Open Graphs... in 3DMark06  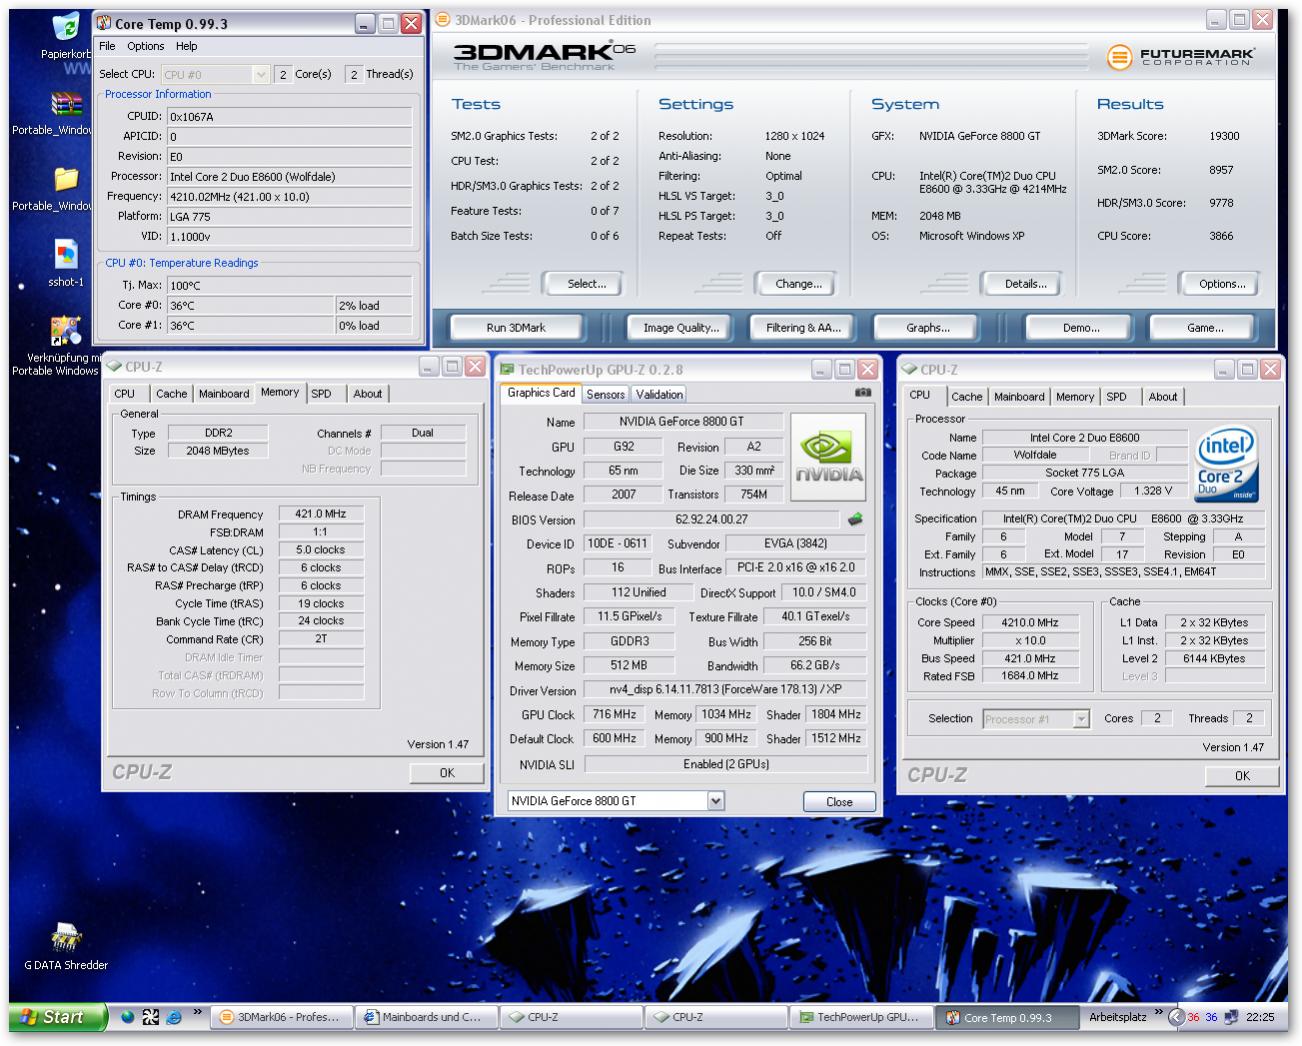click(x=928, y=328)
